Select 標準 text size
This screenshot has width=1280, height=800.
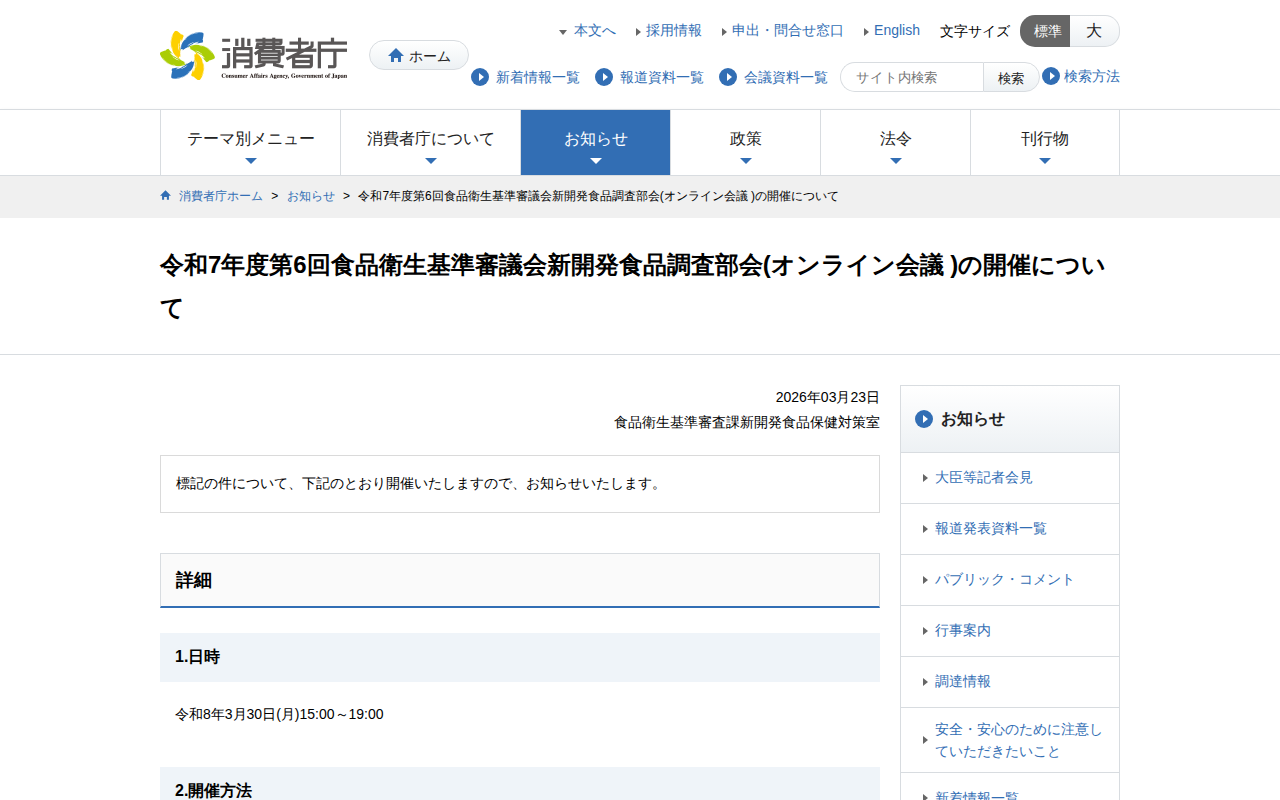tap(1045, 31)
